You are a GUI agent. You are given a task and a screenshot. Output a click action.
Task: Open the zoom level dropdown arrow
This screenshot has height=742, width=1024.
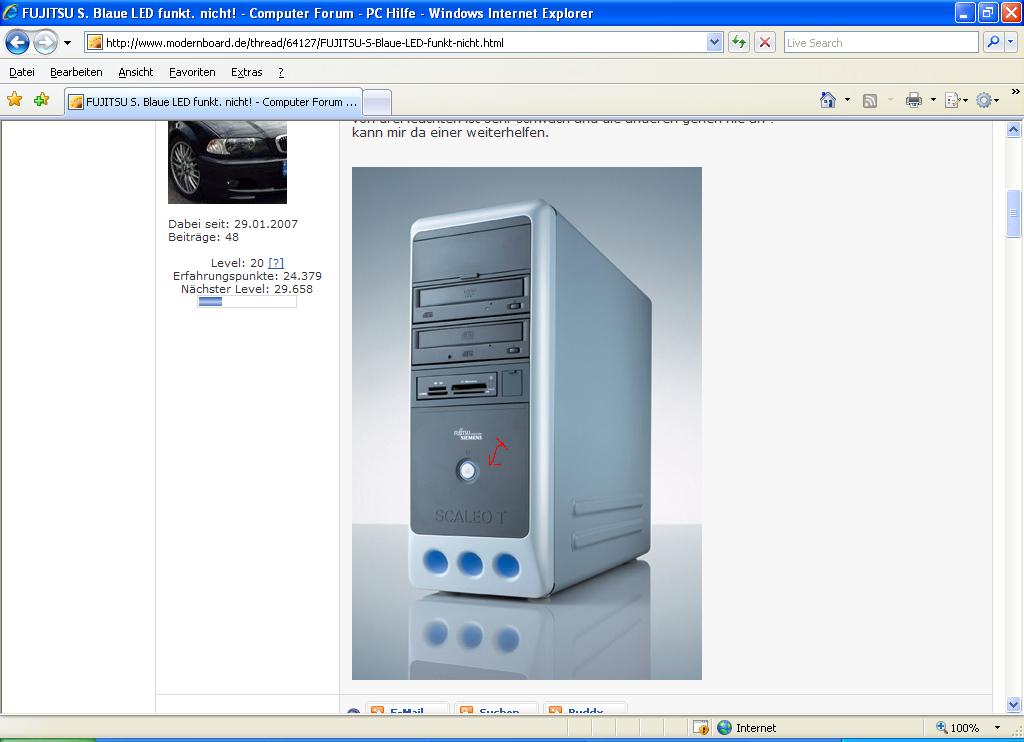(997, 728)
